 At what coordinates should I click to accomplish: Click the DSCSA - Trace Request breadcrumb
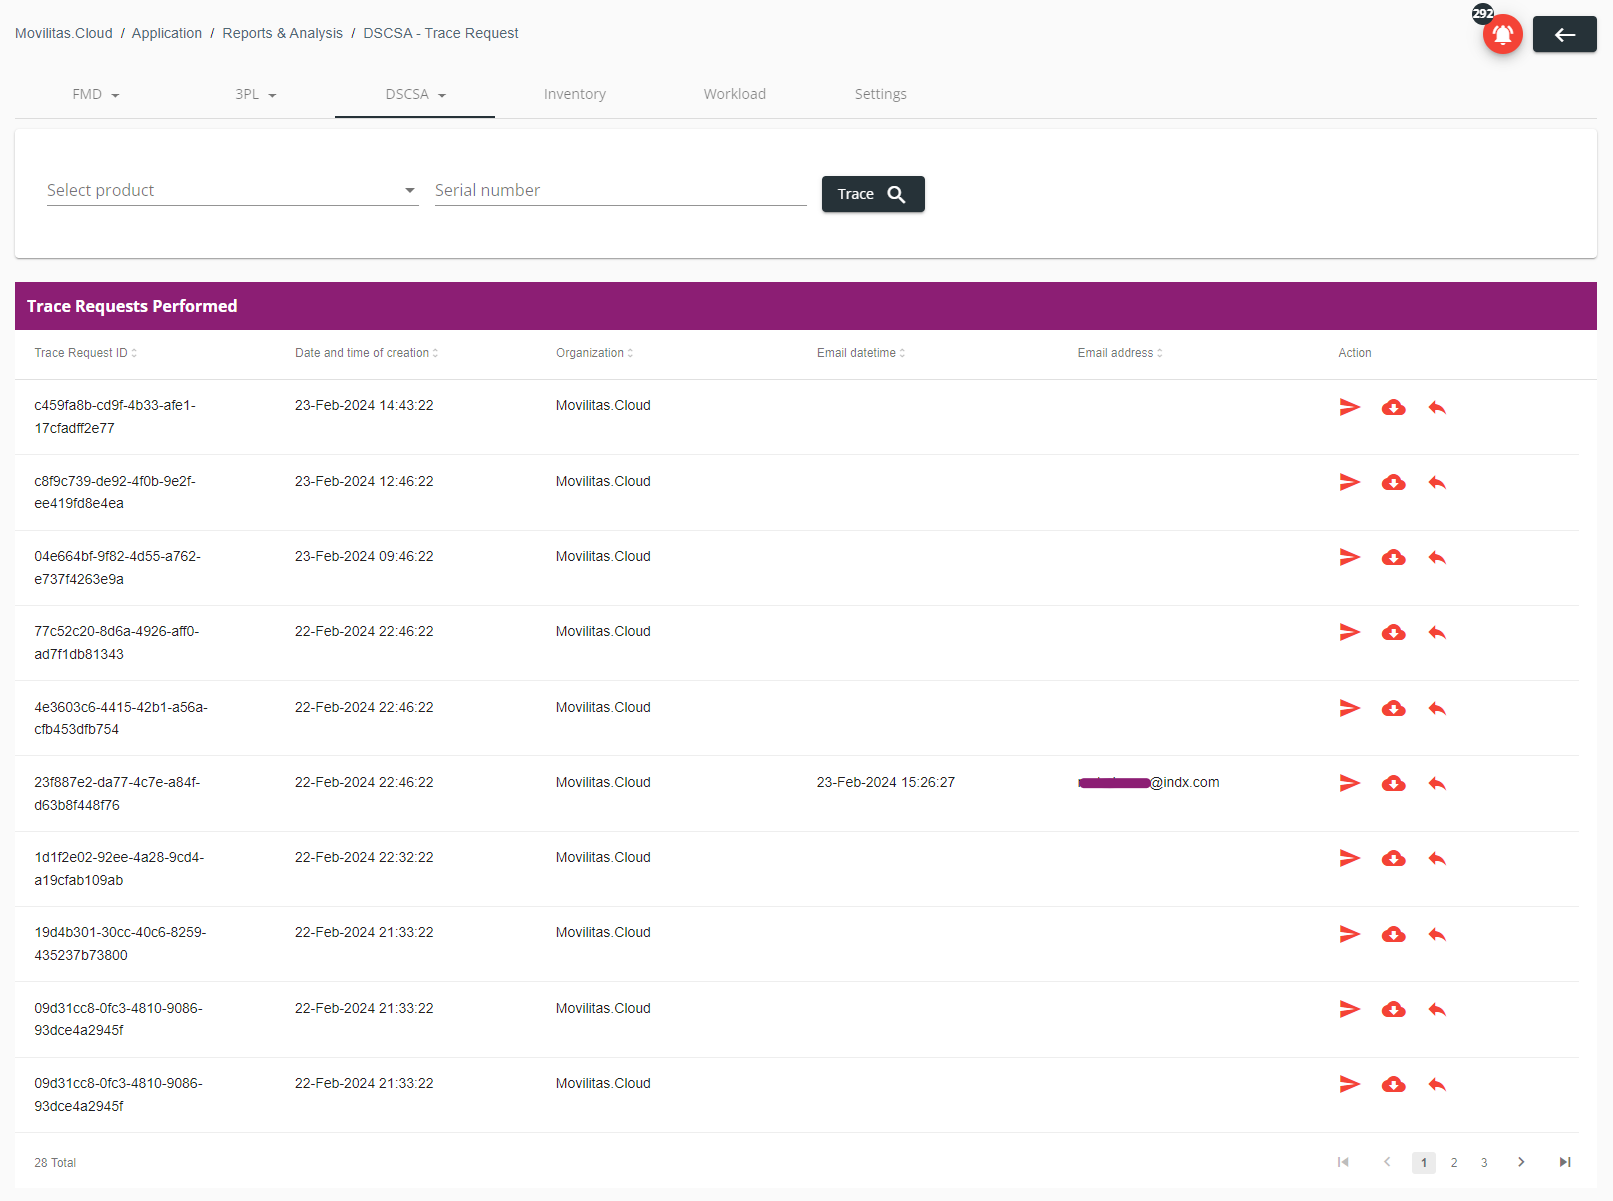click(441, 33)
